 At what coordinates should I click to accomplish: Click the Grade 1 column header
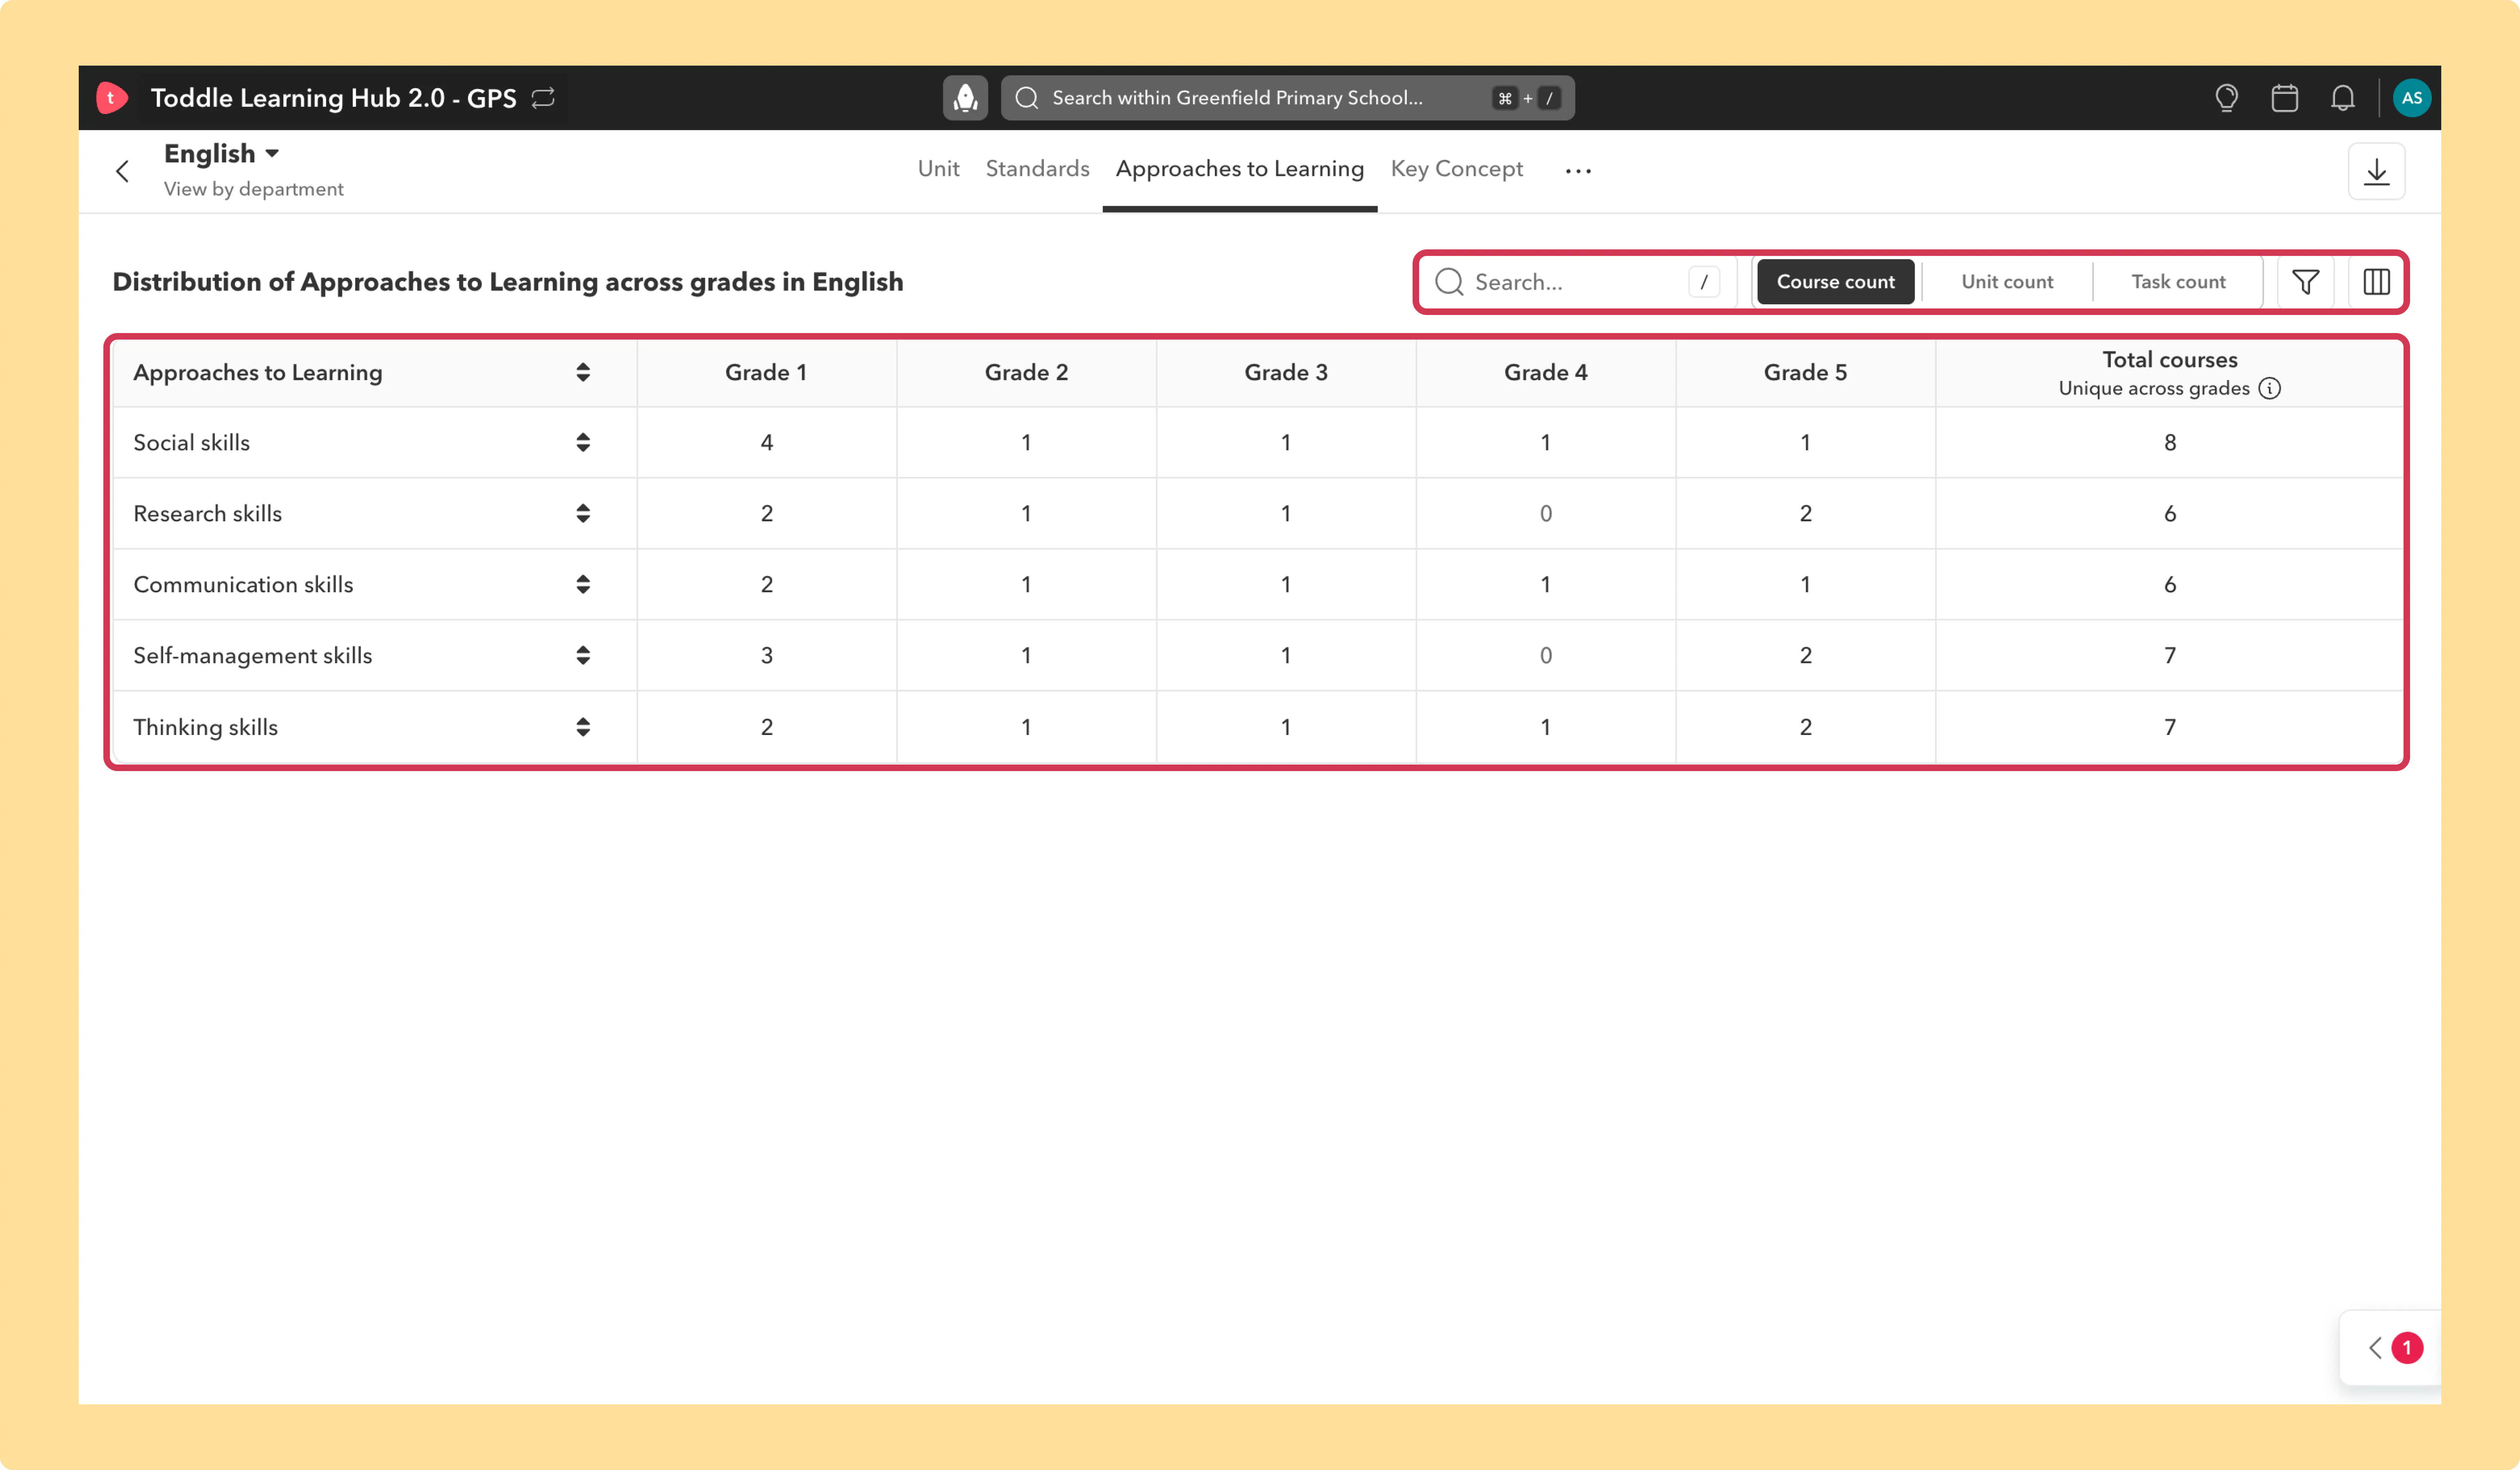pyautogui.click(x=766, y=372)
